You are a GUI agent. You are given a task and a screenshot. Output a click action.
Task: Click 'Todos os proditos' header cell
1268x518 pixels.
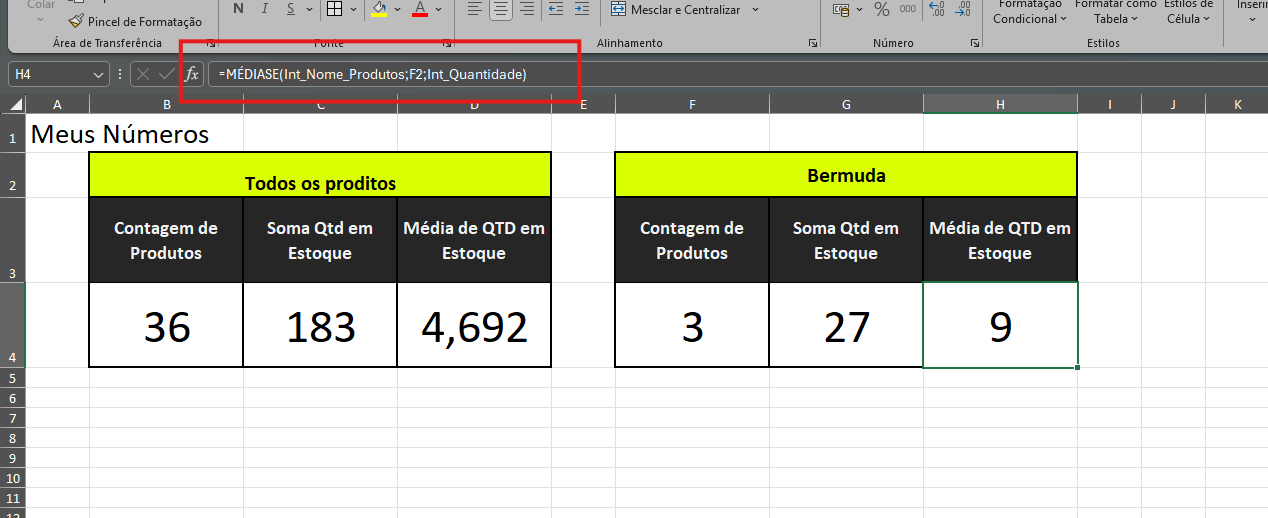point(320,175)
